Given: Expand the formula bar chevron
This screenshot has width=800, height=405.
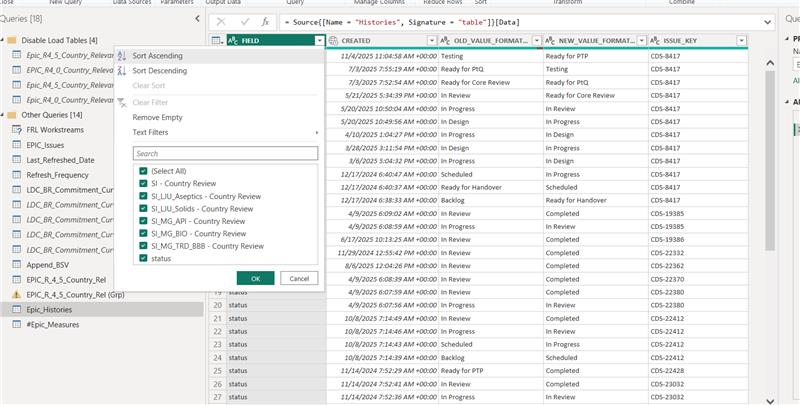Looking at the screenshot, I should [768, 22].
